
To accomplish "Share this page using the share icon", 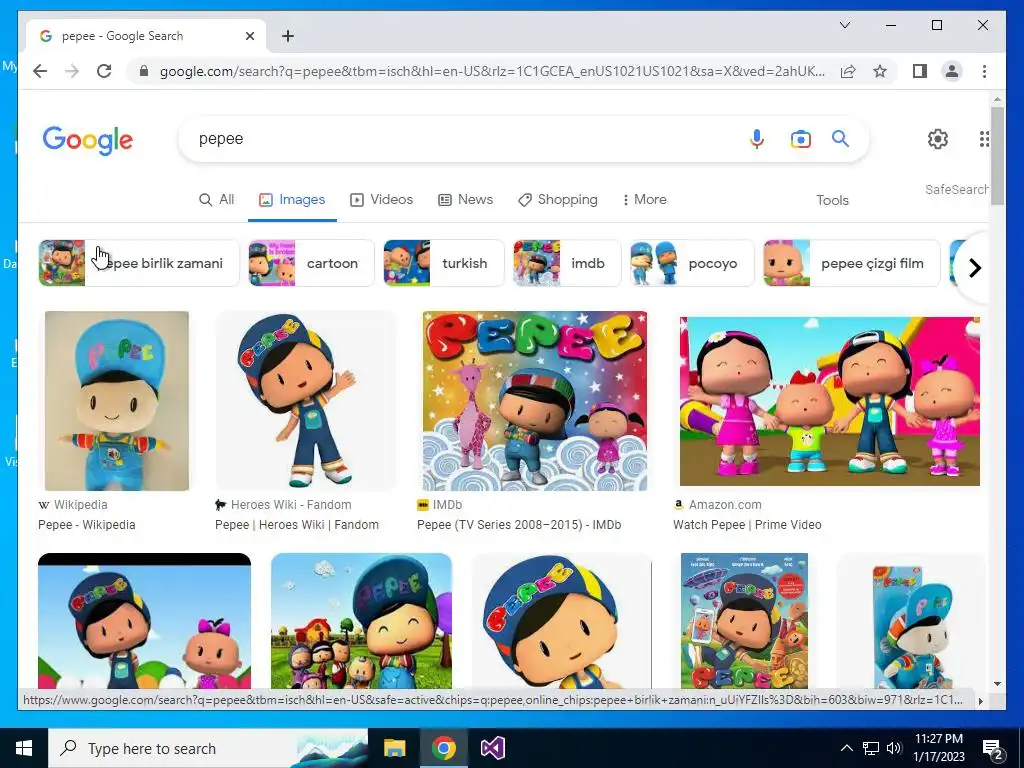I will 848,71.
